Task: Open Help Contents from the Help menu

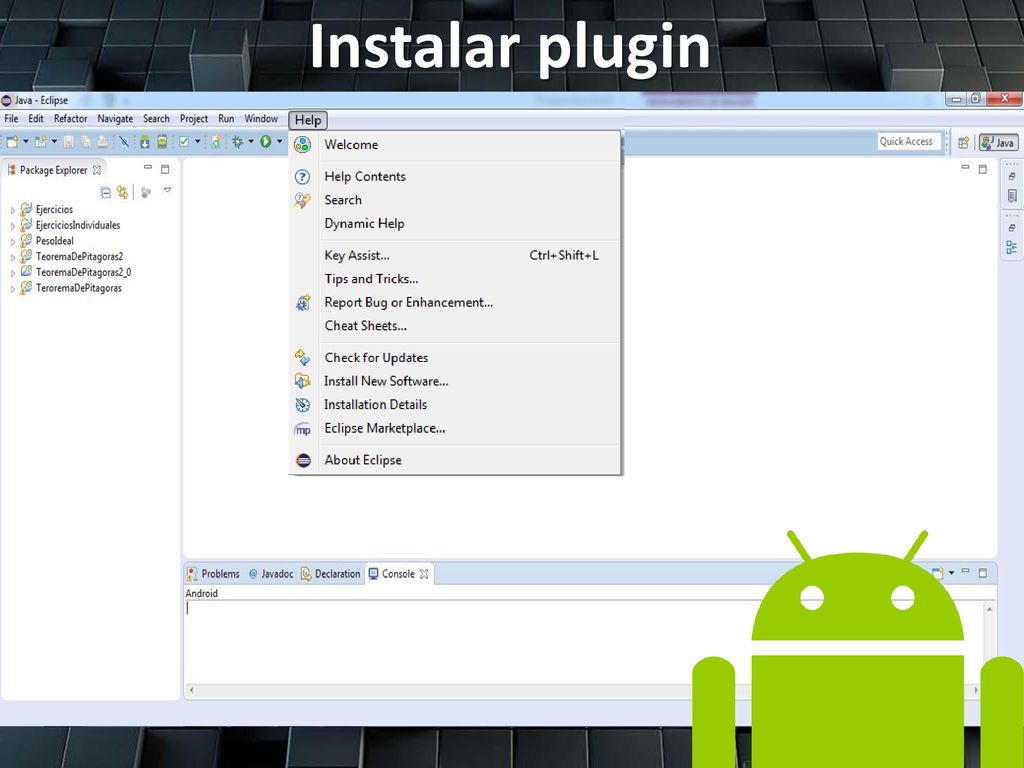Action: (x=455, y=177)
